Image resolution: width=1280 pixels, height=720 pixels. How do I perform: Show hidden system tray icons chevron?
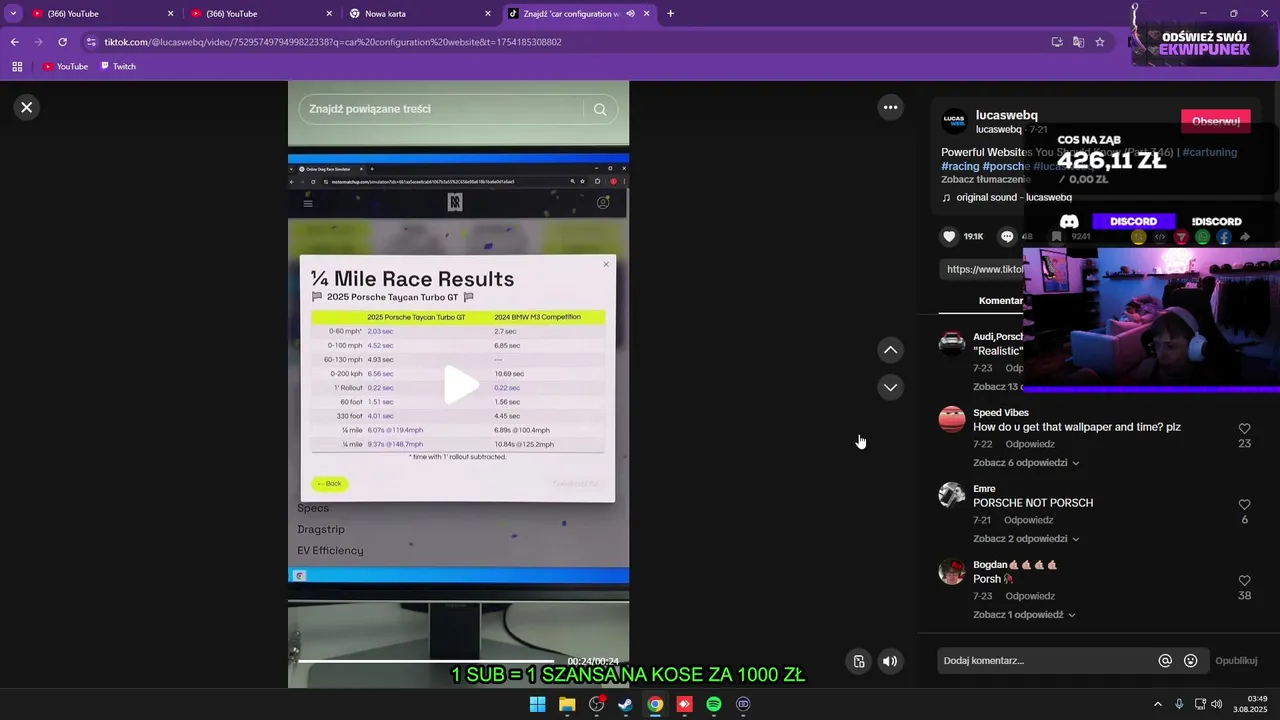[1158, 704]
